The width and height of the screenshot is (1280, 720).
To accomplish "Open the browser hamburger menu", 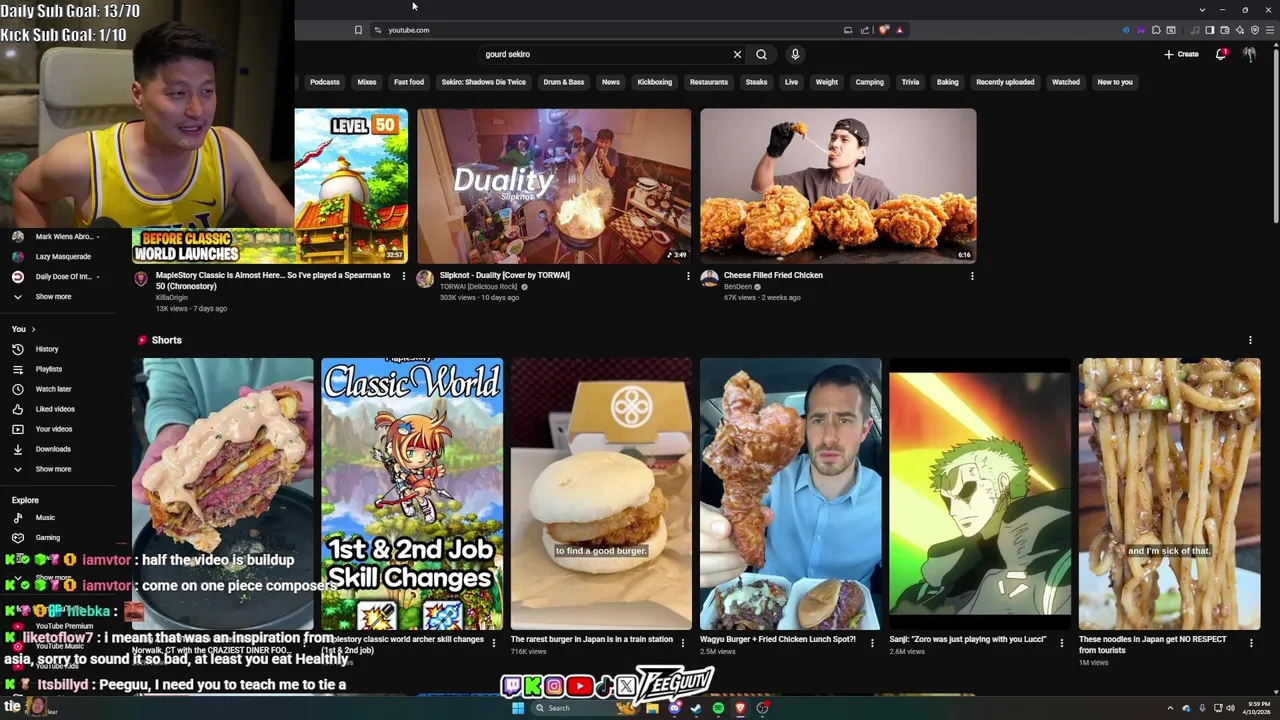I will click(1270, 30).
